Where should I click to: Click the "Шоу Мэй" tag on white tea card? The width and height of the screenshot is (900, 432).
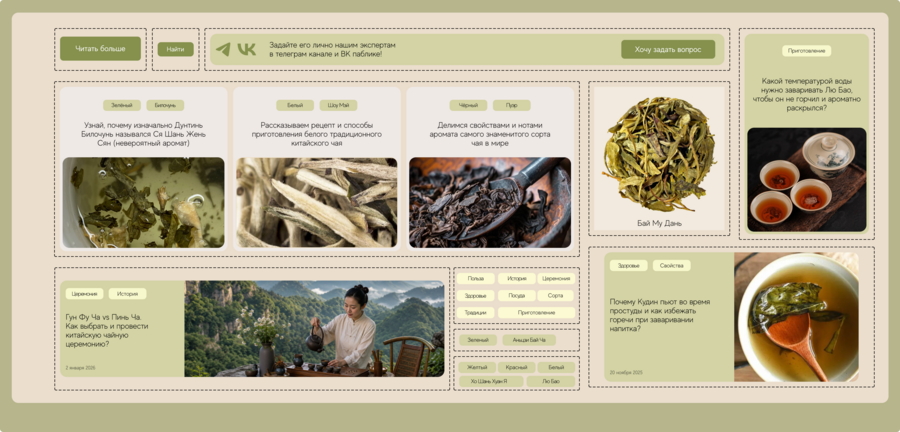tap(339, 106)
